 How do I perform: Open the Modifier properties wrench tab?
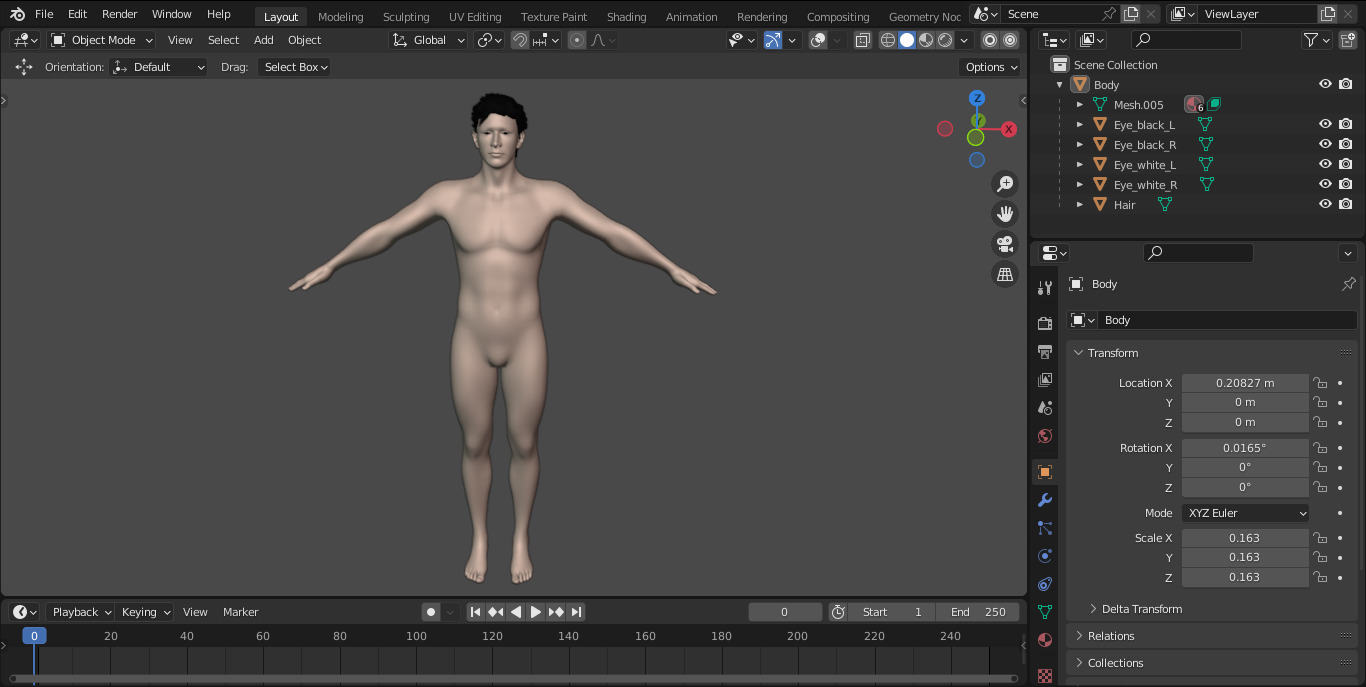click(1045, 500)
